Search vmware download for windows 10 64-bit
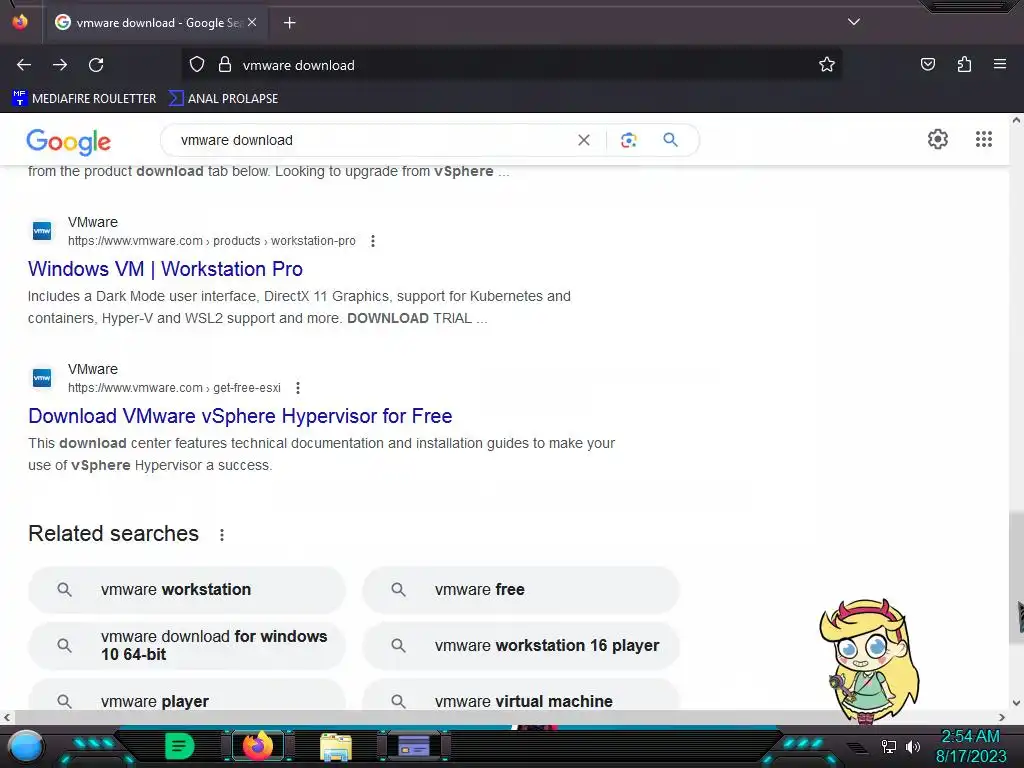1024x768 pixels. pos(187,645)
